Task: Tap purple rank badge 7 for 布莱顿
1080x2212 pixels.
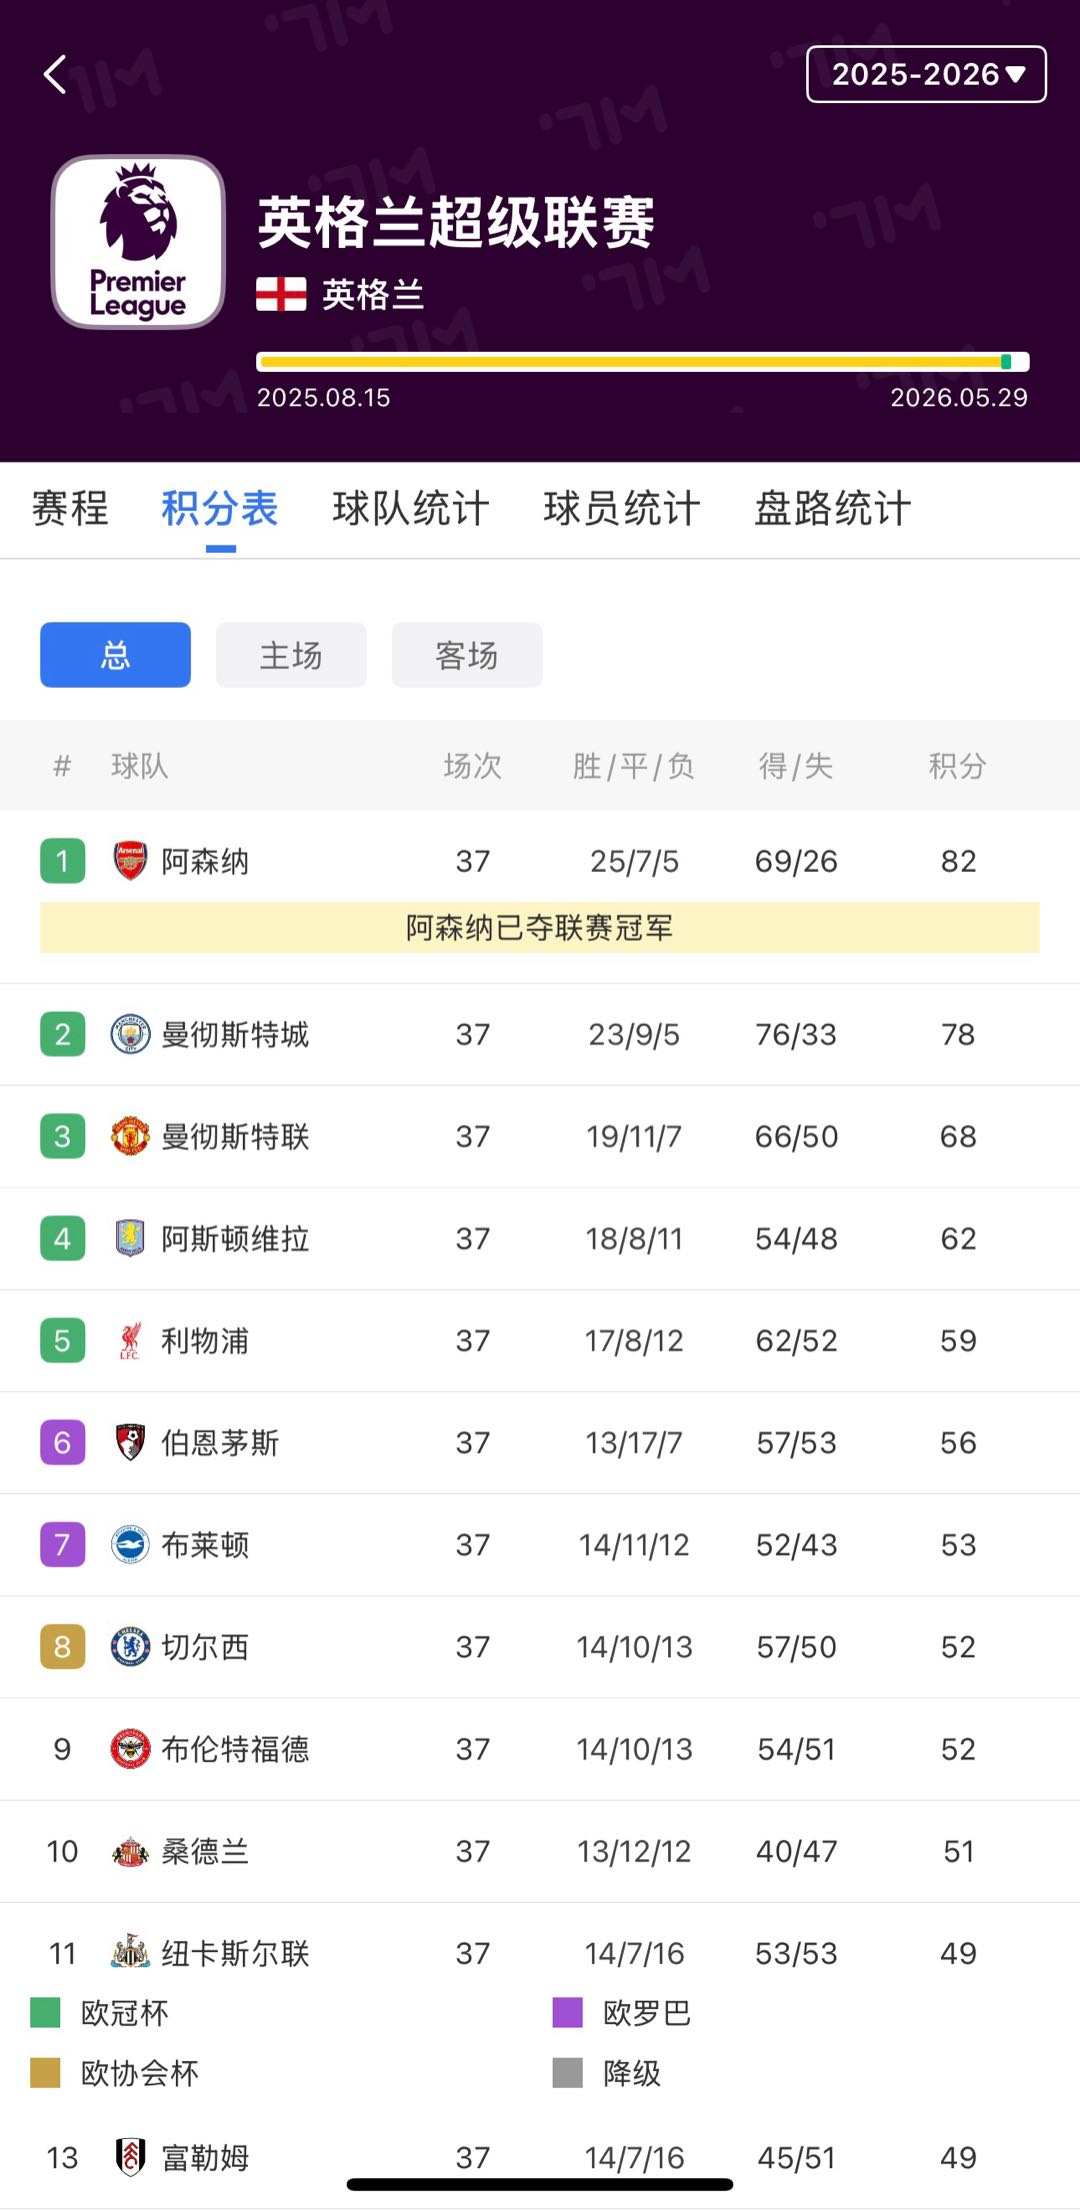Action: pos(62,1544)
